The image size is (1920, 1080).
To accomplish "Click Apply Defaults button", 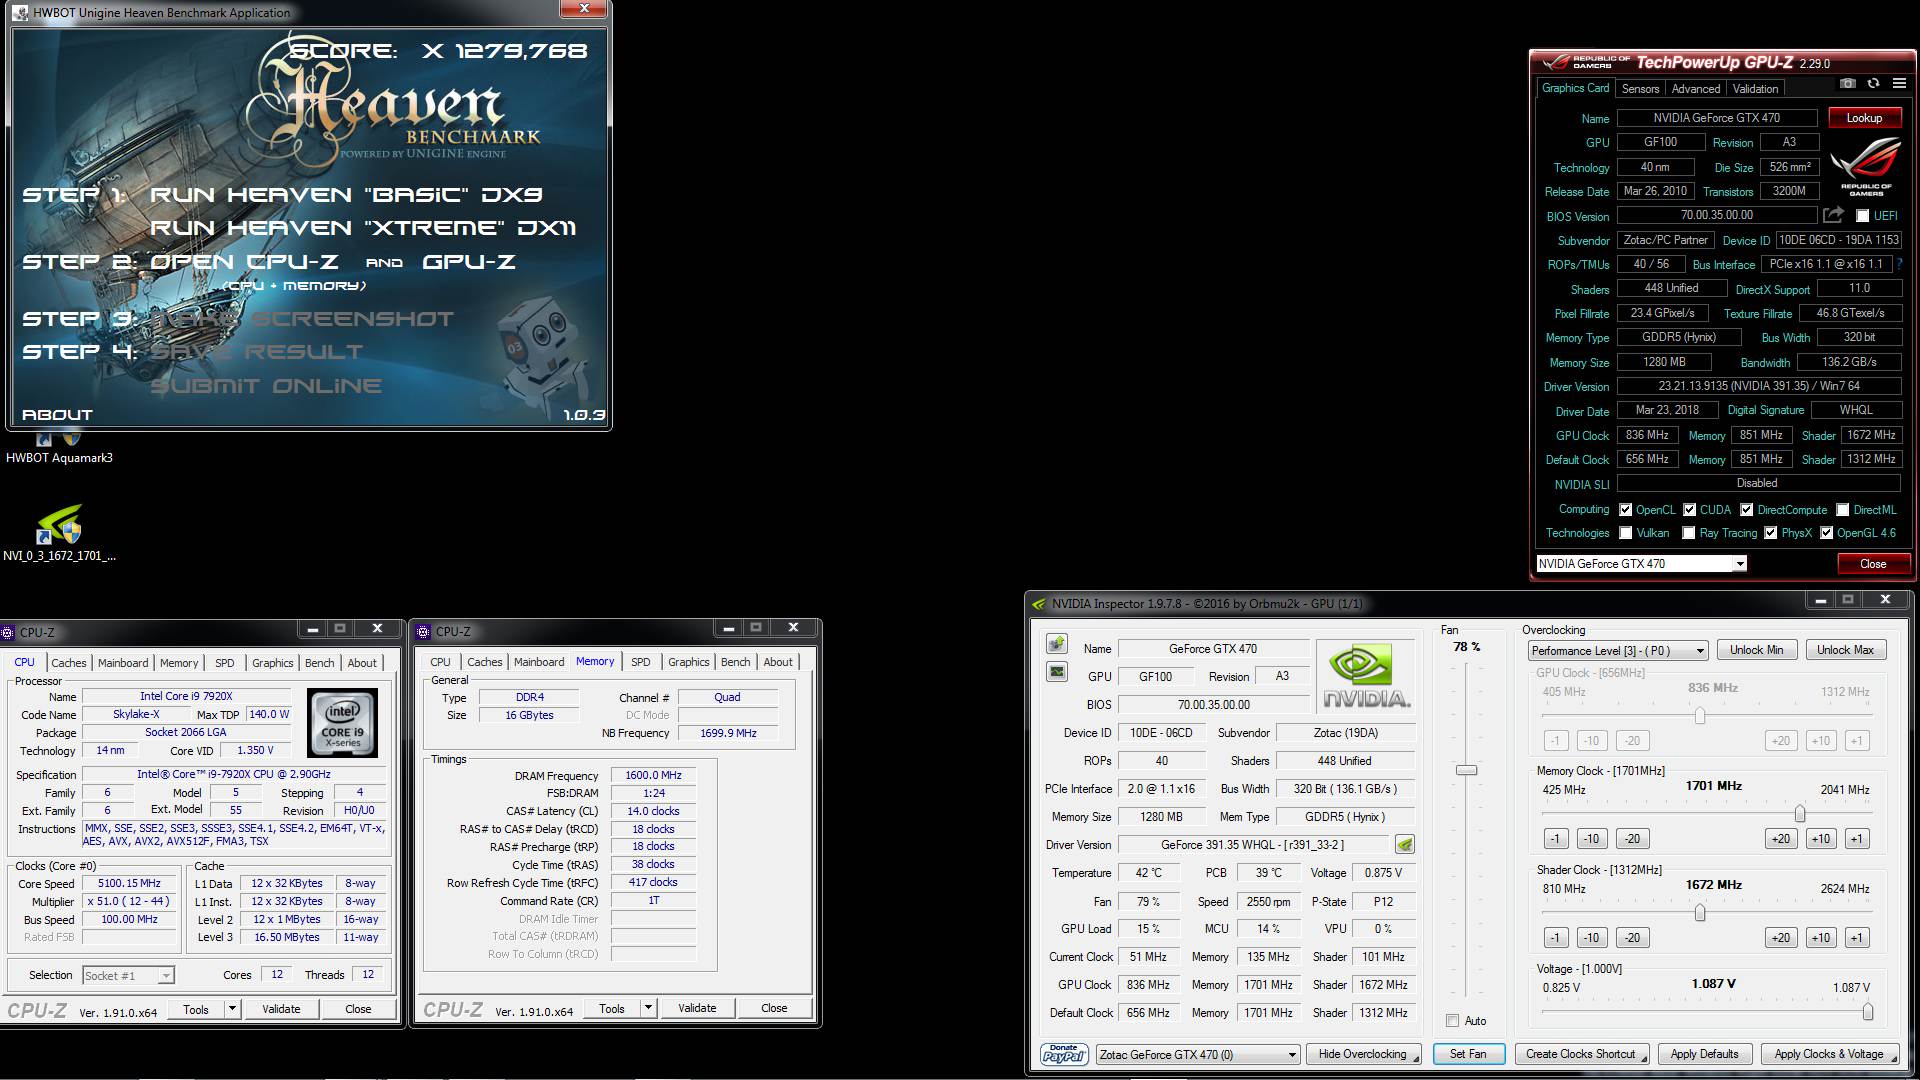I will tap(1704, 1054).
